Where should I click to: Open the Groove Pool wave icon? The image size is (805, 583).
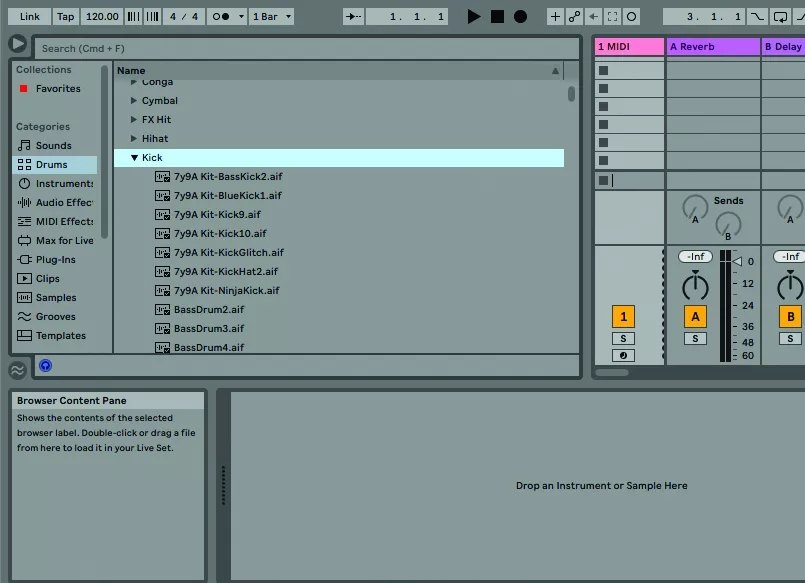(x=17, y=370)
